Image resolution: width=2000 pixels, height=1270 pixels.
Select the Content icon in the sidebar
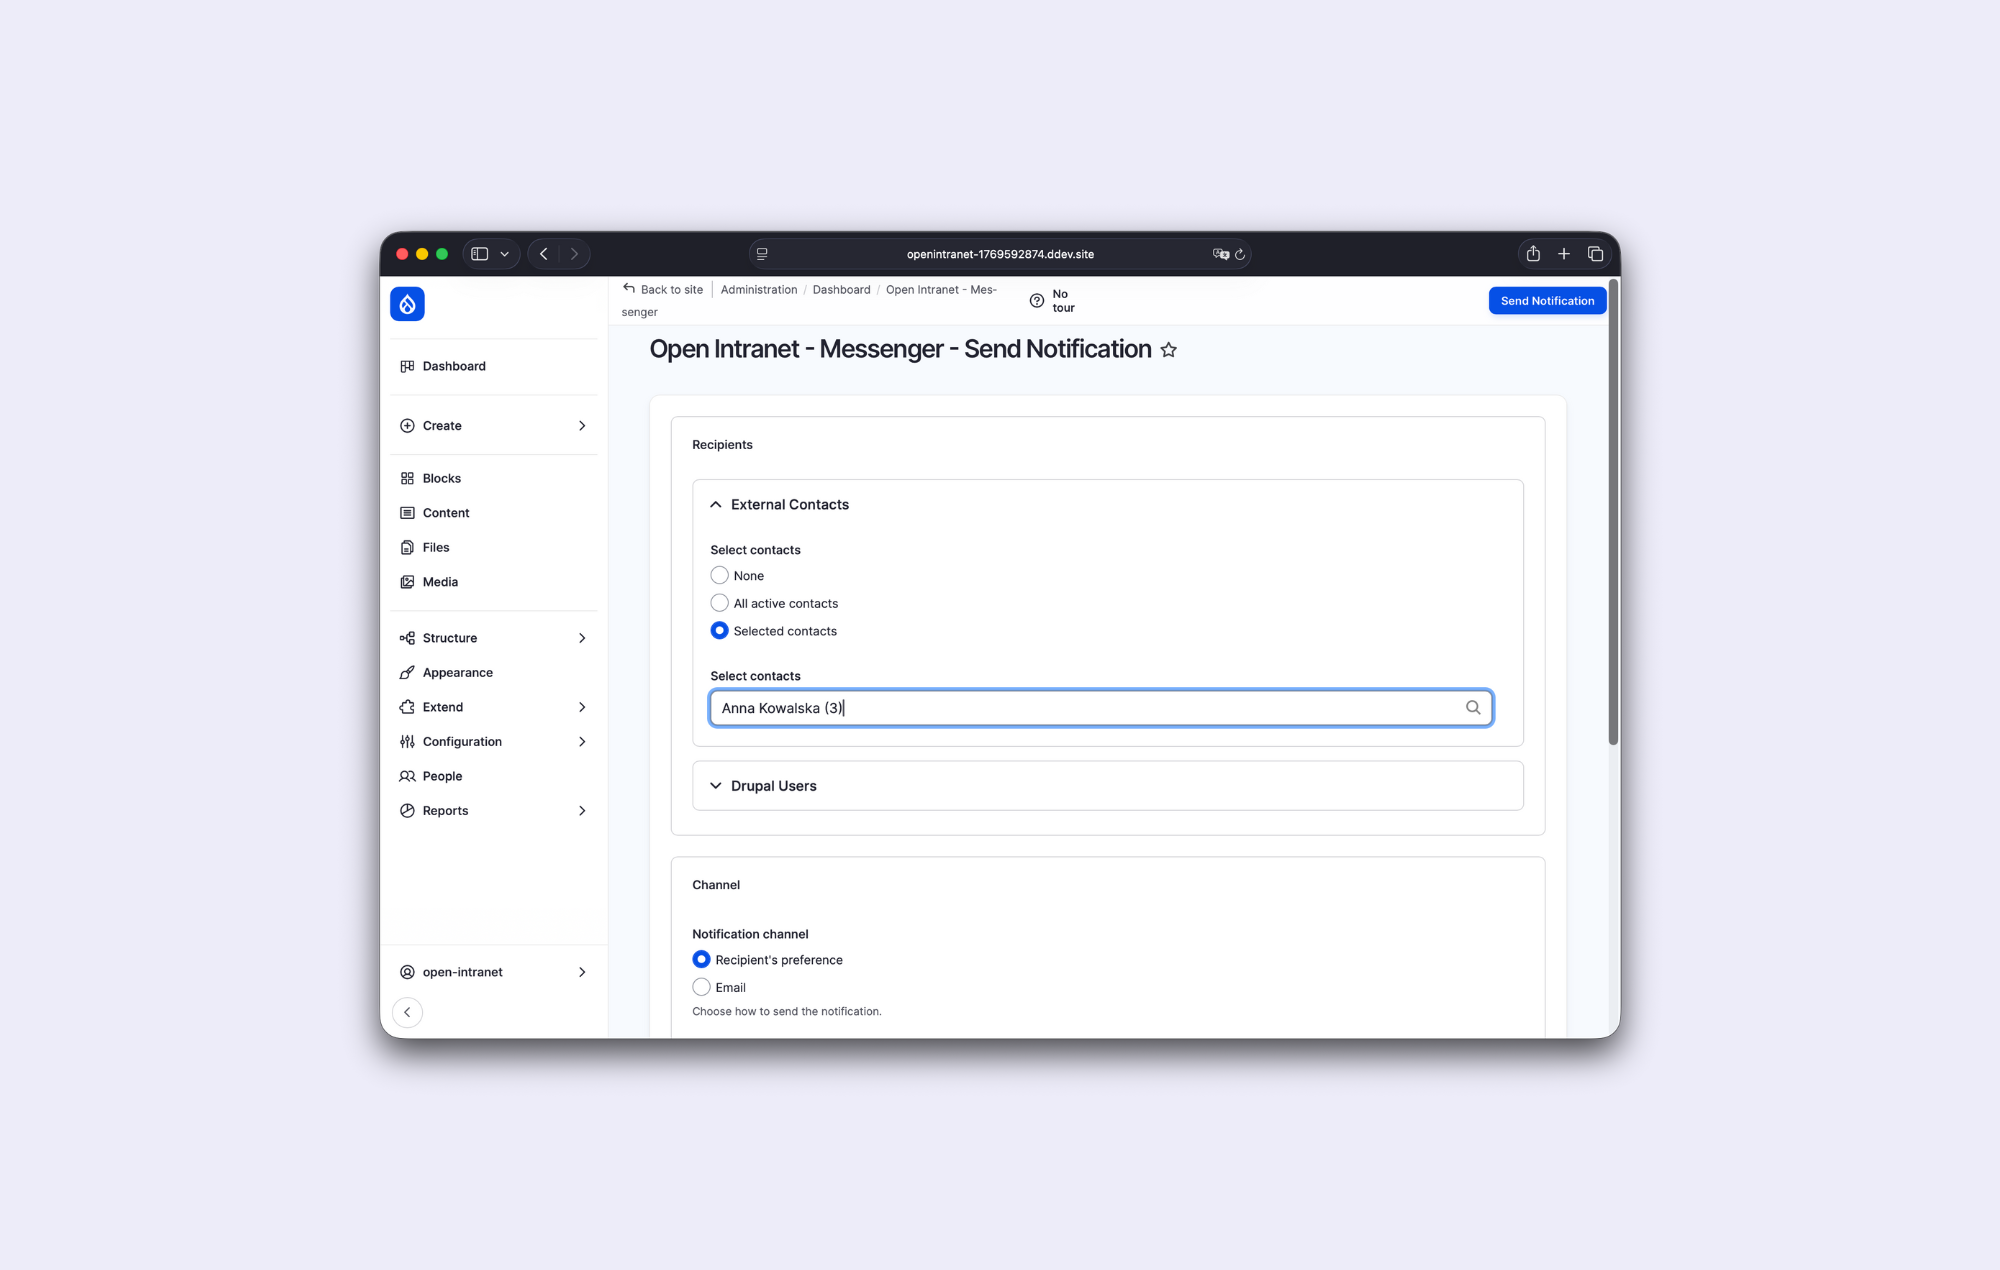(x=407, y=512)
